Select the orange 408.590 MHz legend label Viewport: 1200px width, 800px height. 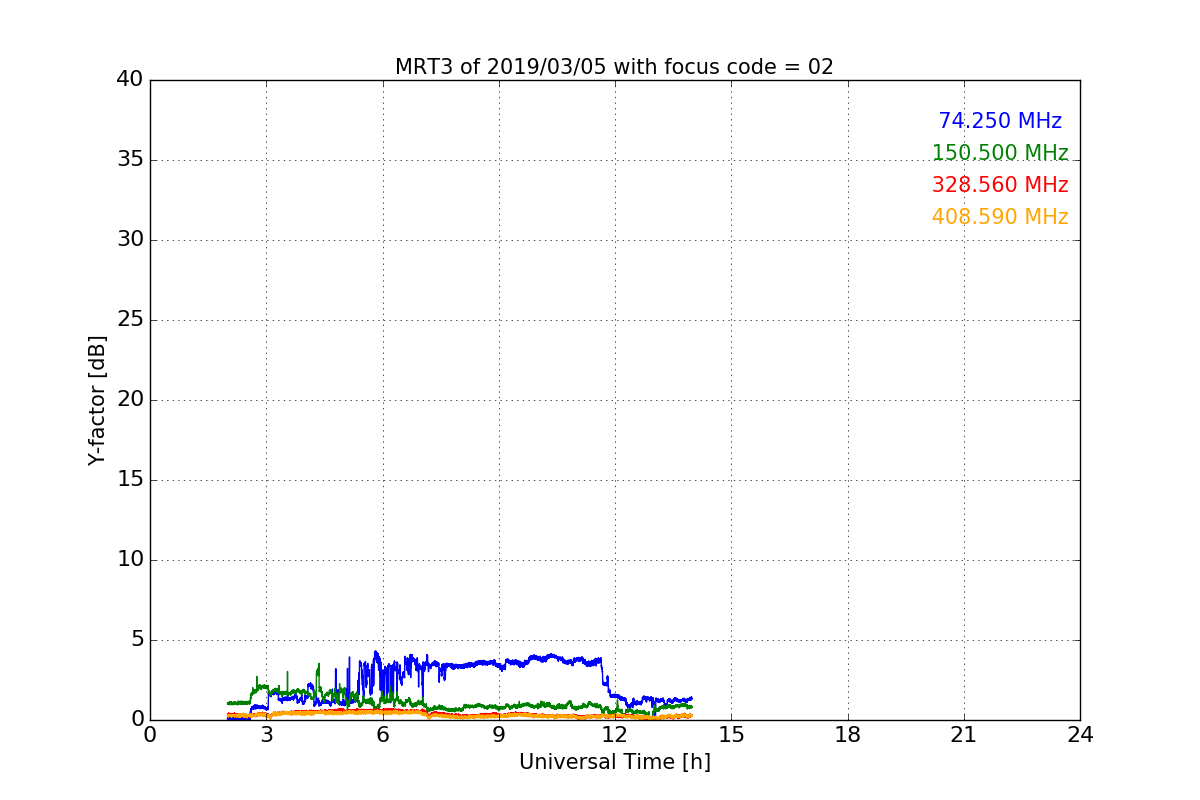1000,217
